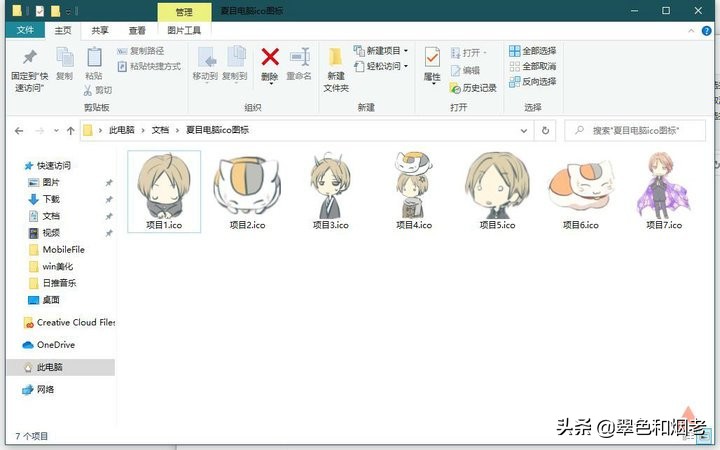The height and width of the screenshot is (450, 720).
Task: Open the New item (新建项目) dropdown
Action: 381,51
